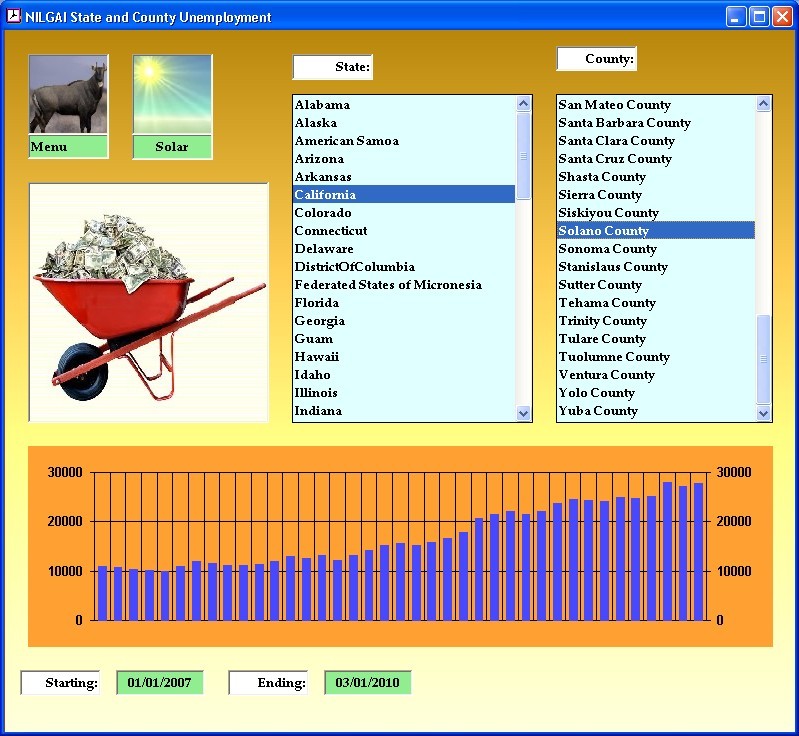Pick Yolo County from the list
The height and width of the screenshot is (736, 799).
click(597, 393)
